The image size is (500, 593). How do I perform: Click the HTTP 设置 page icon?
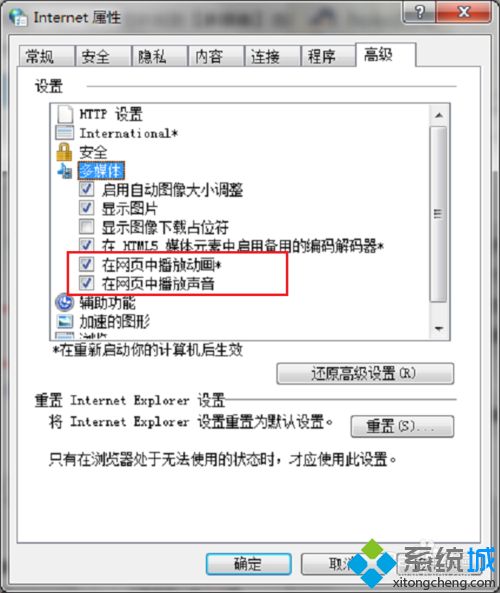[65, 113]
